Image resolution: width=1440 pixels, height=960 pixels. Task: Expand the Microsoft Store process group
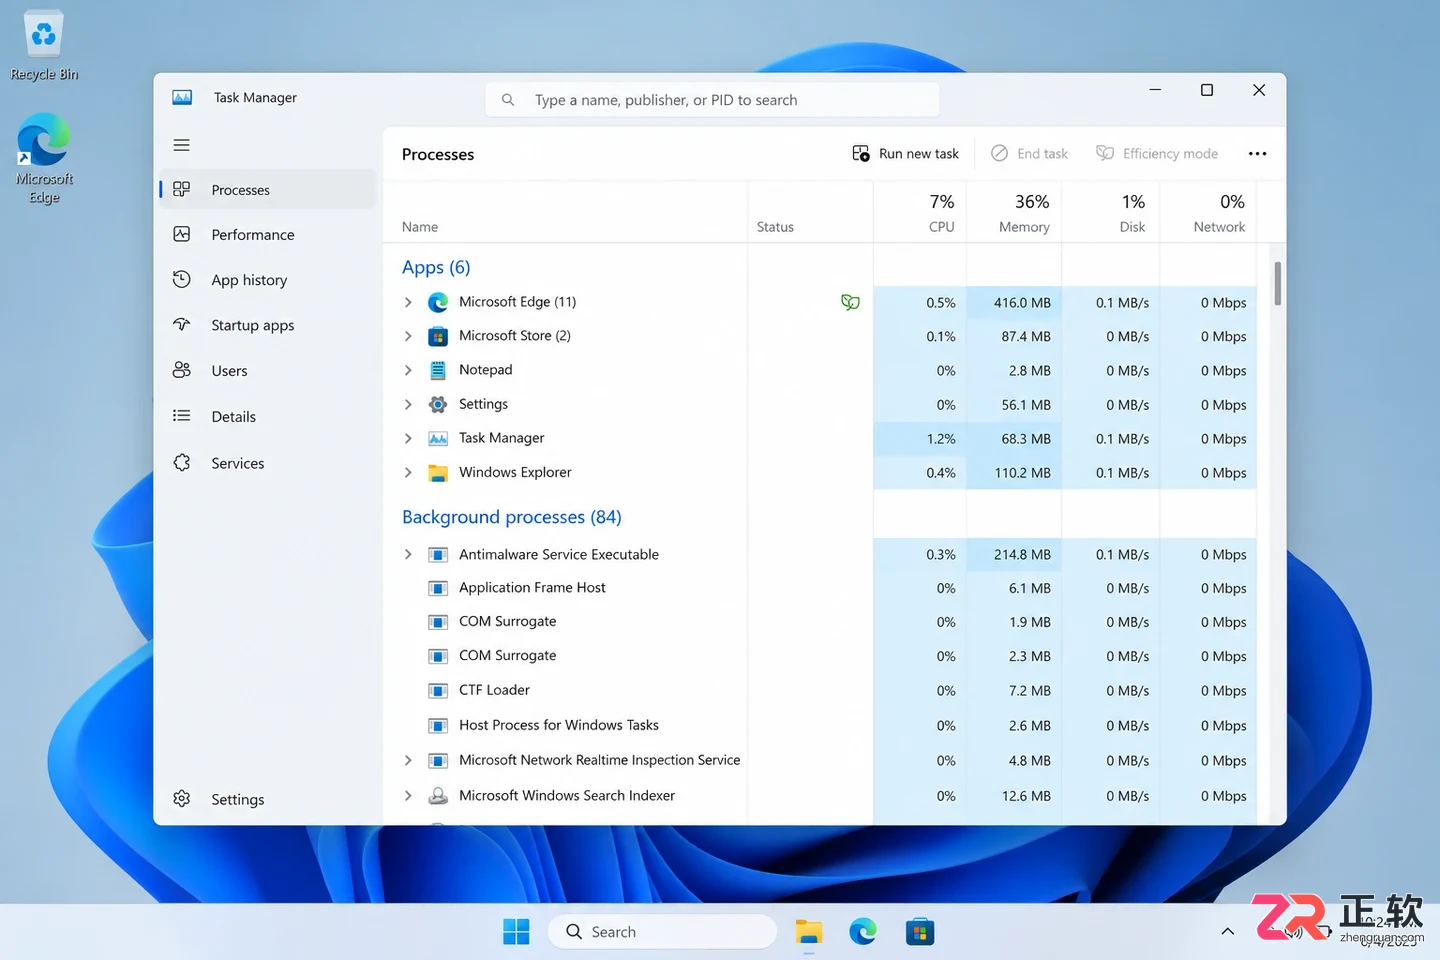(x=408, y=336)
